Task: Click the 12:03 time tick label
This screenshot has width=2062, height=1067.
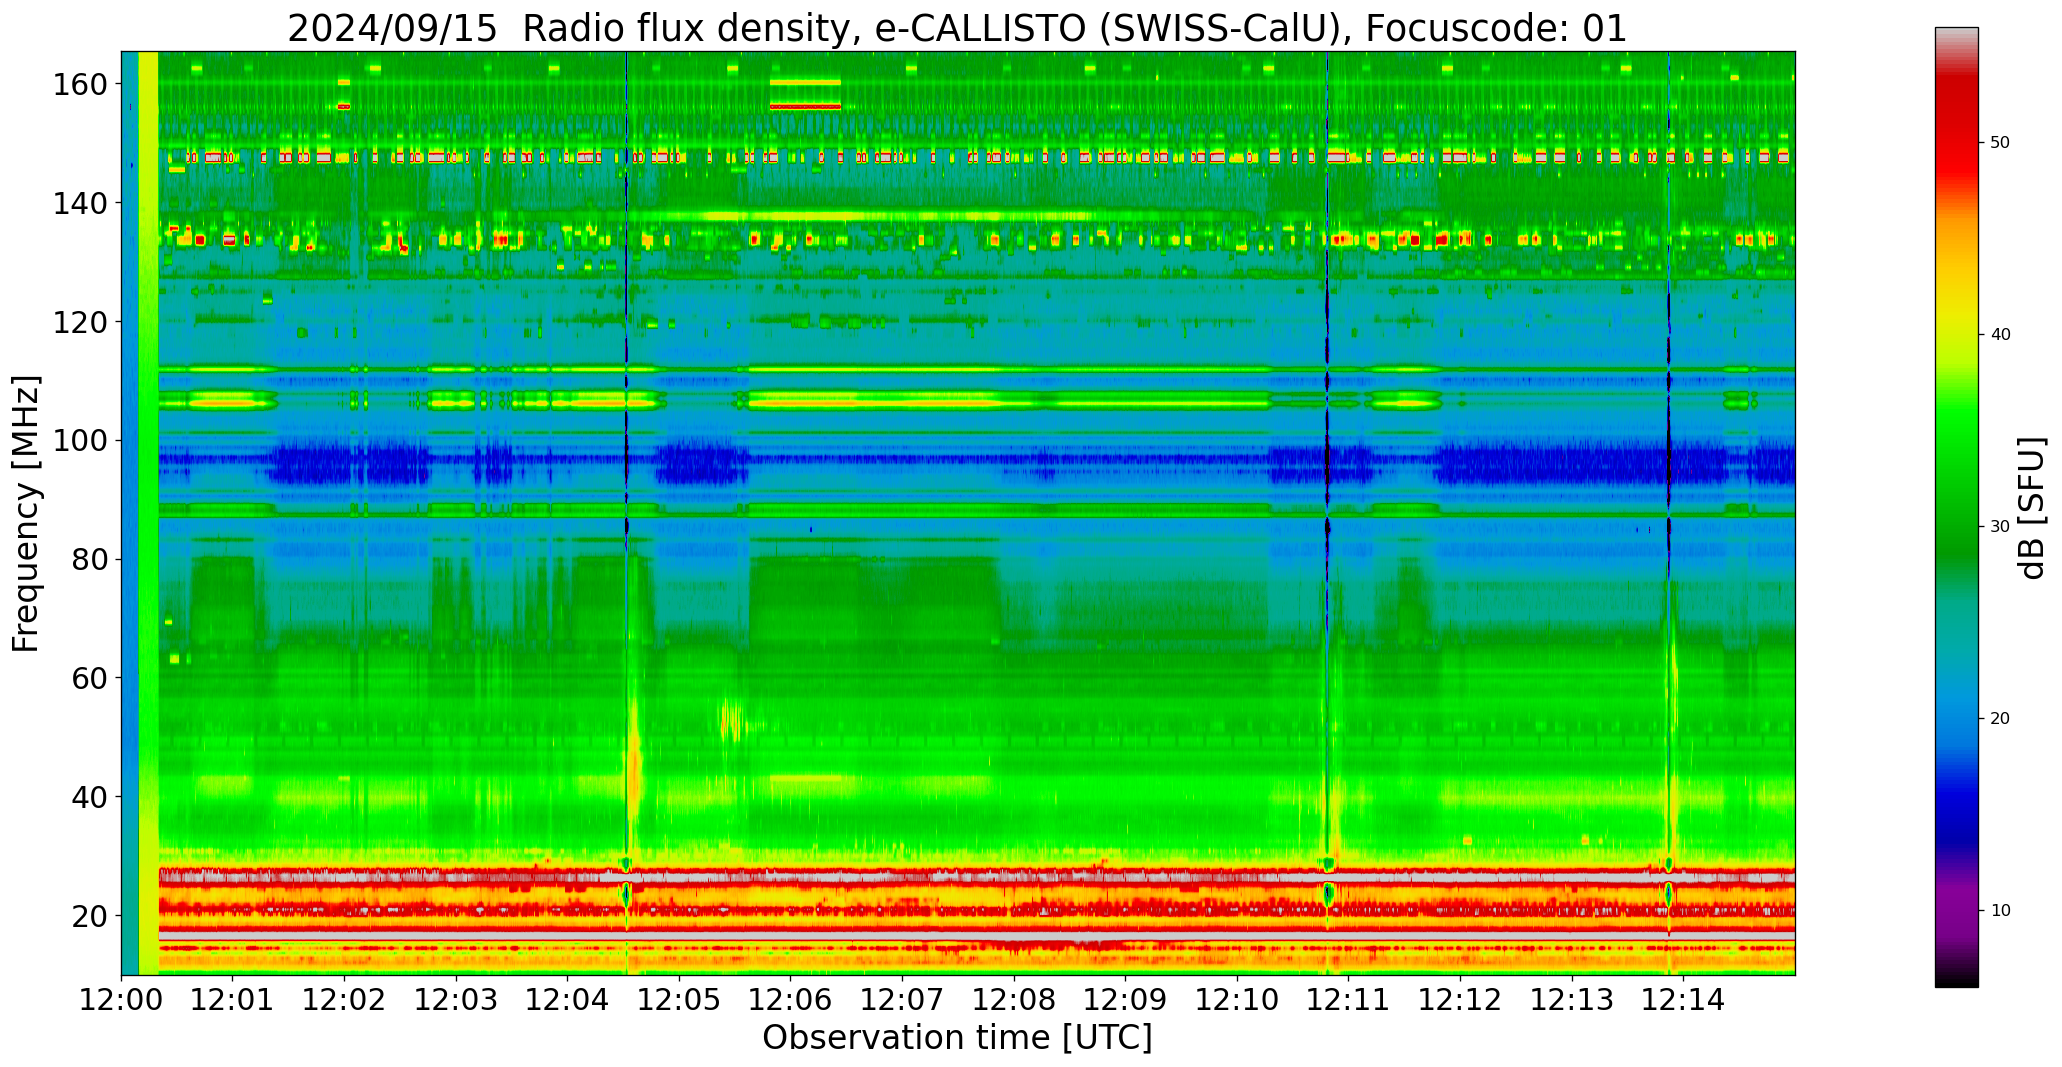Action: point(457,1000)
